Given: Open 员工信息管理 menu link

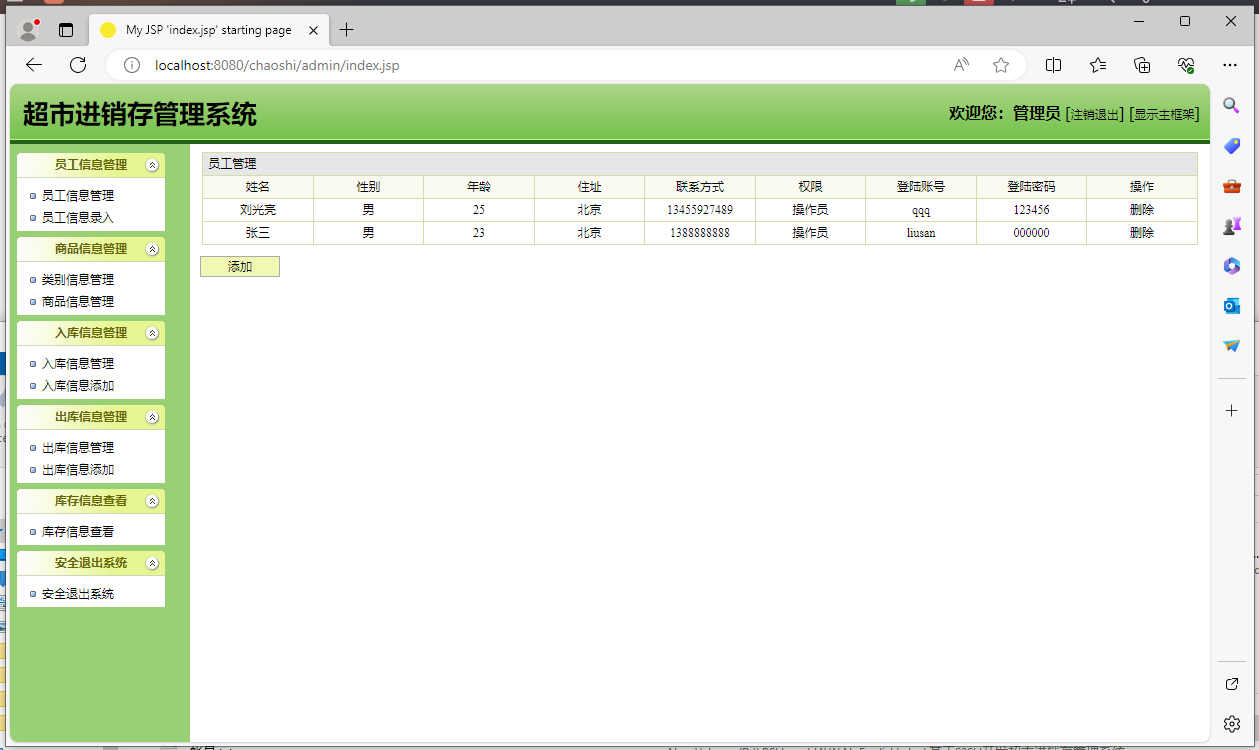Looking at the screenshot, I should pyautogui.click(x=78, y=196).
